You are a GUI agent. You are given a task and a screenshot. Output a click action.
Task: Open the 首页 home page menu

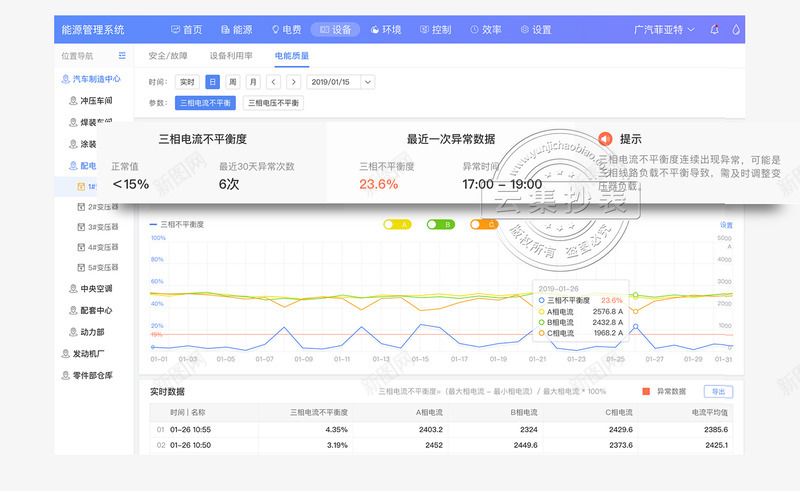(x=186, y=30)
